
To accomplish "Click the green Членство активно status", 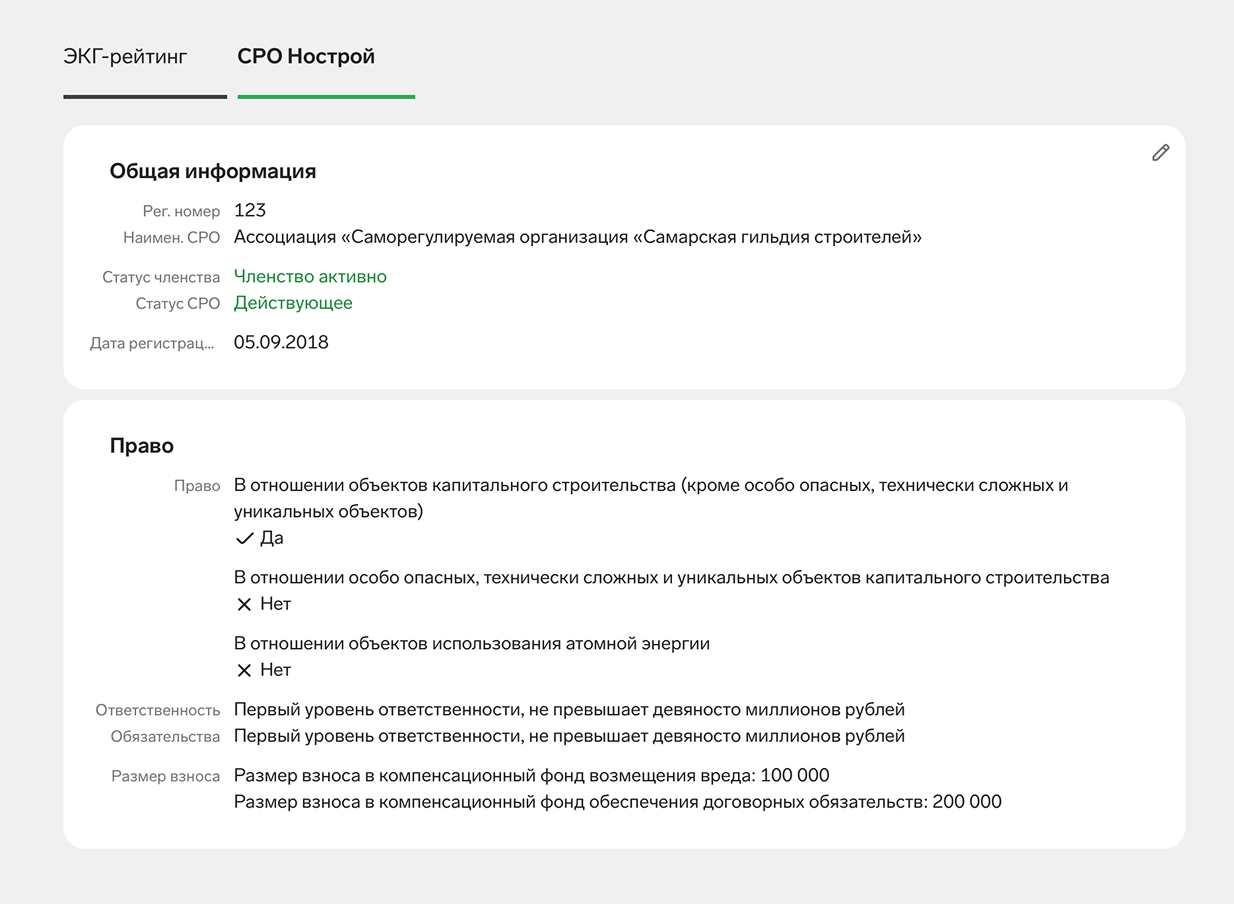I will (x=310, y=277).
